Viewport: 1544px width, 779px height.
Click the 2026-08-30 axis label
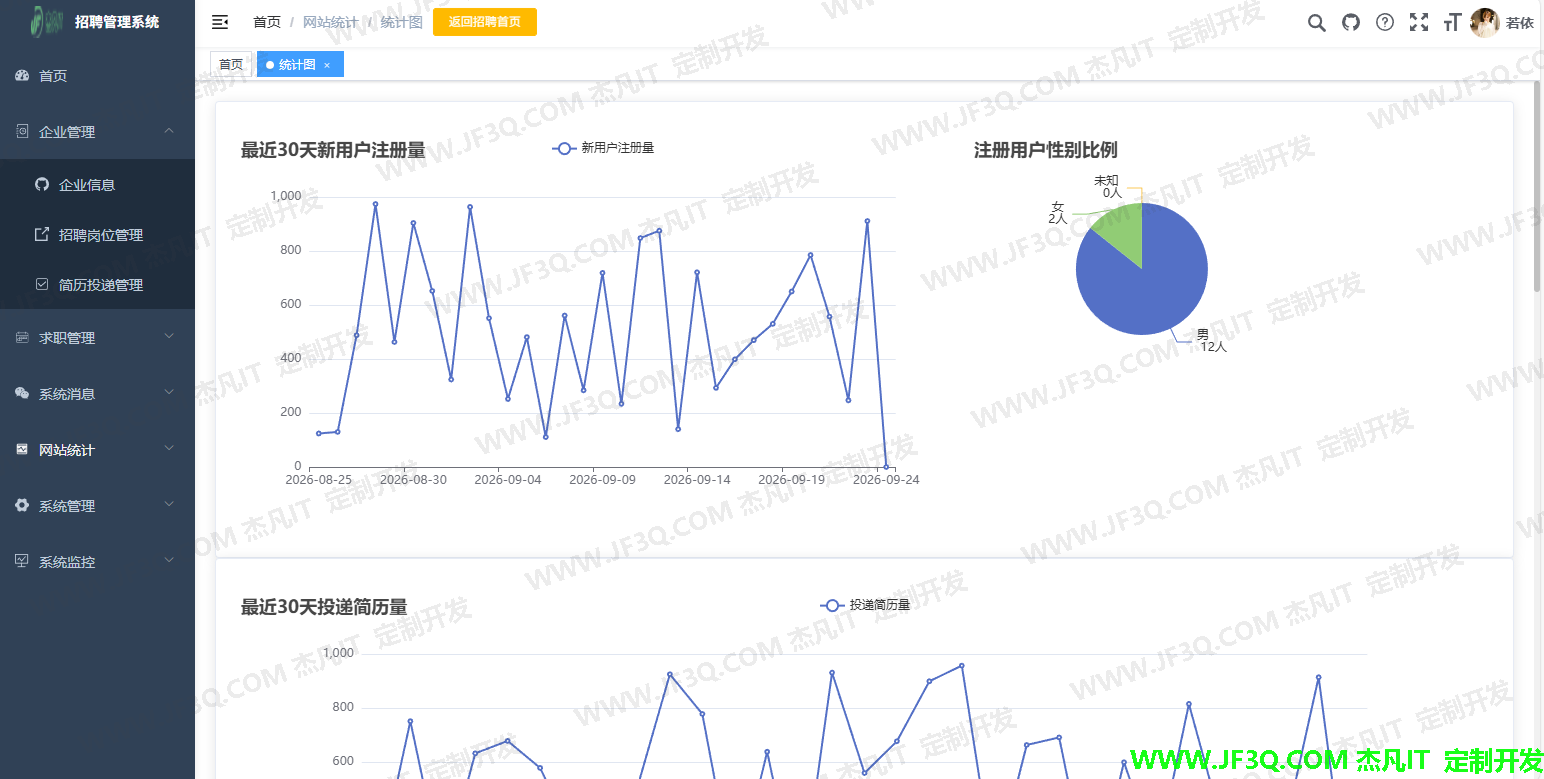coord(413,480)
